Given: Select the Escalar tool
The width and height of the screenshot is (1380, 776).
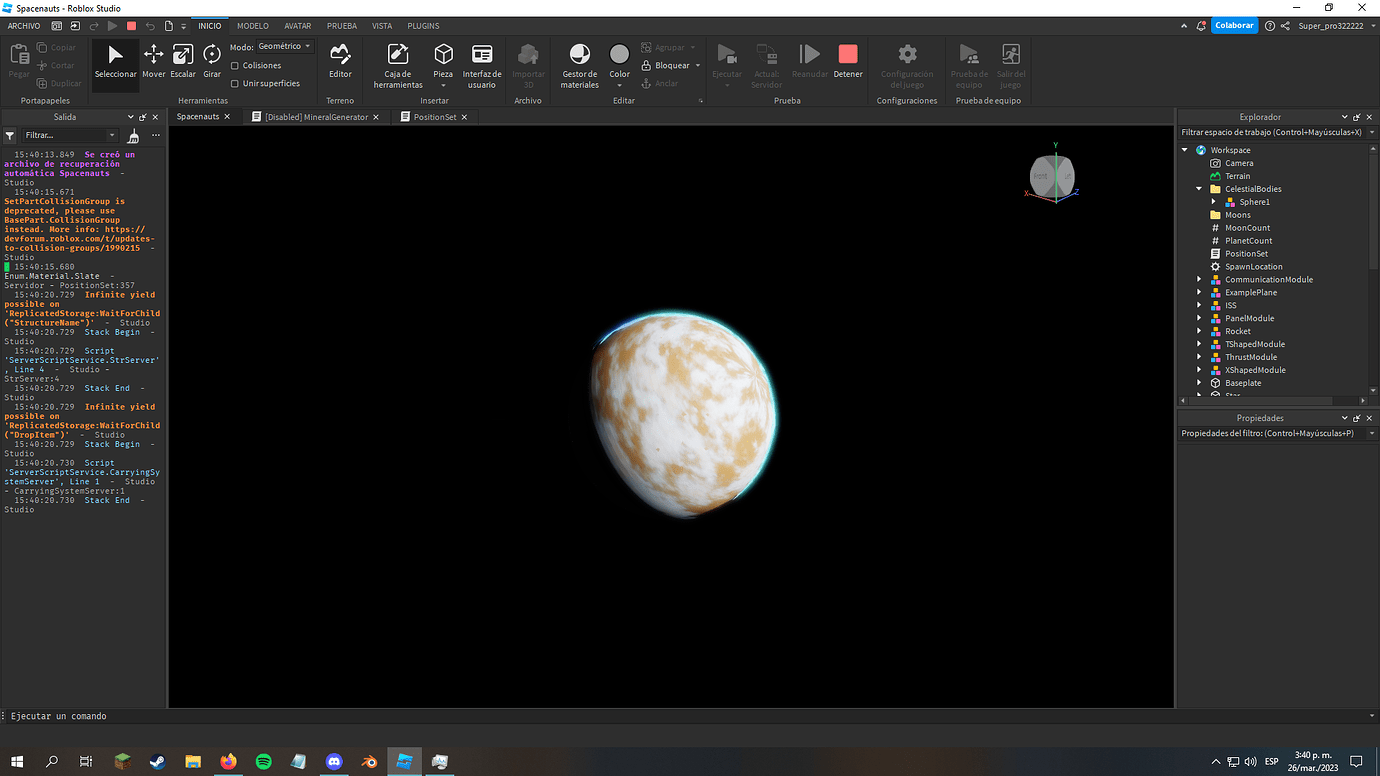Looking at the screenshot, I should pos(183,62).
